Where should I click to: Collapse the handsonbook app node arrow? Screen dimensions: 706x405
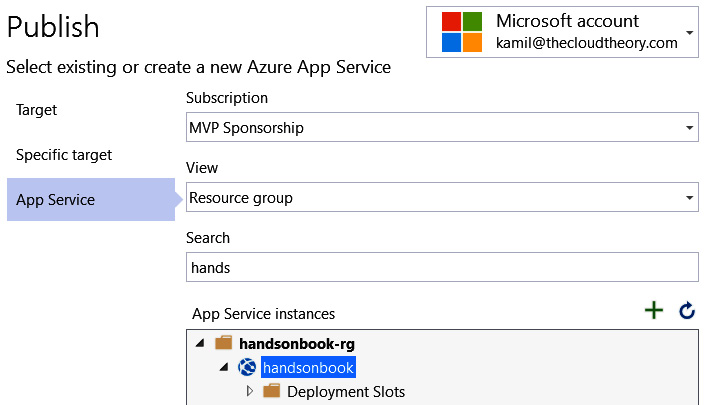click(x=224, y=367)
